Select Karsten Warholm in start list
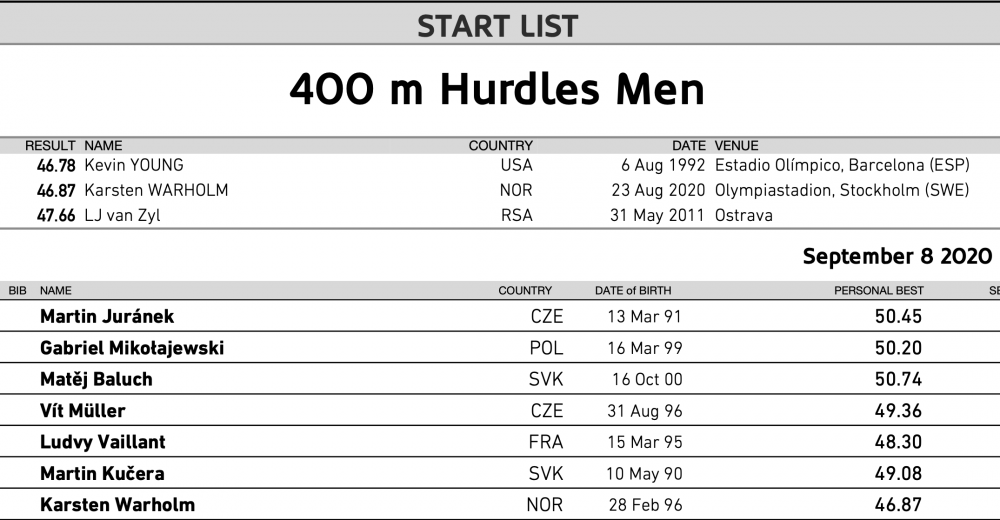This screenshot has width=1000, height=520. (x=117, y=505)
